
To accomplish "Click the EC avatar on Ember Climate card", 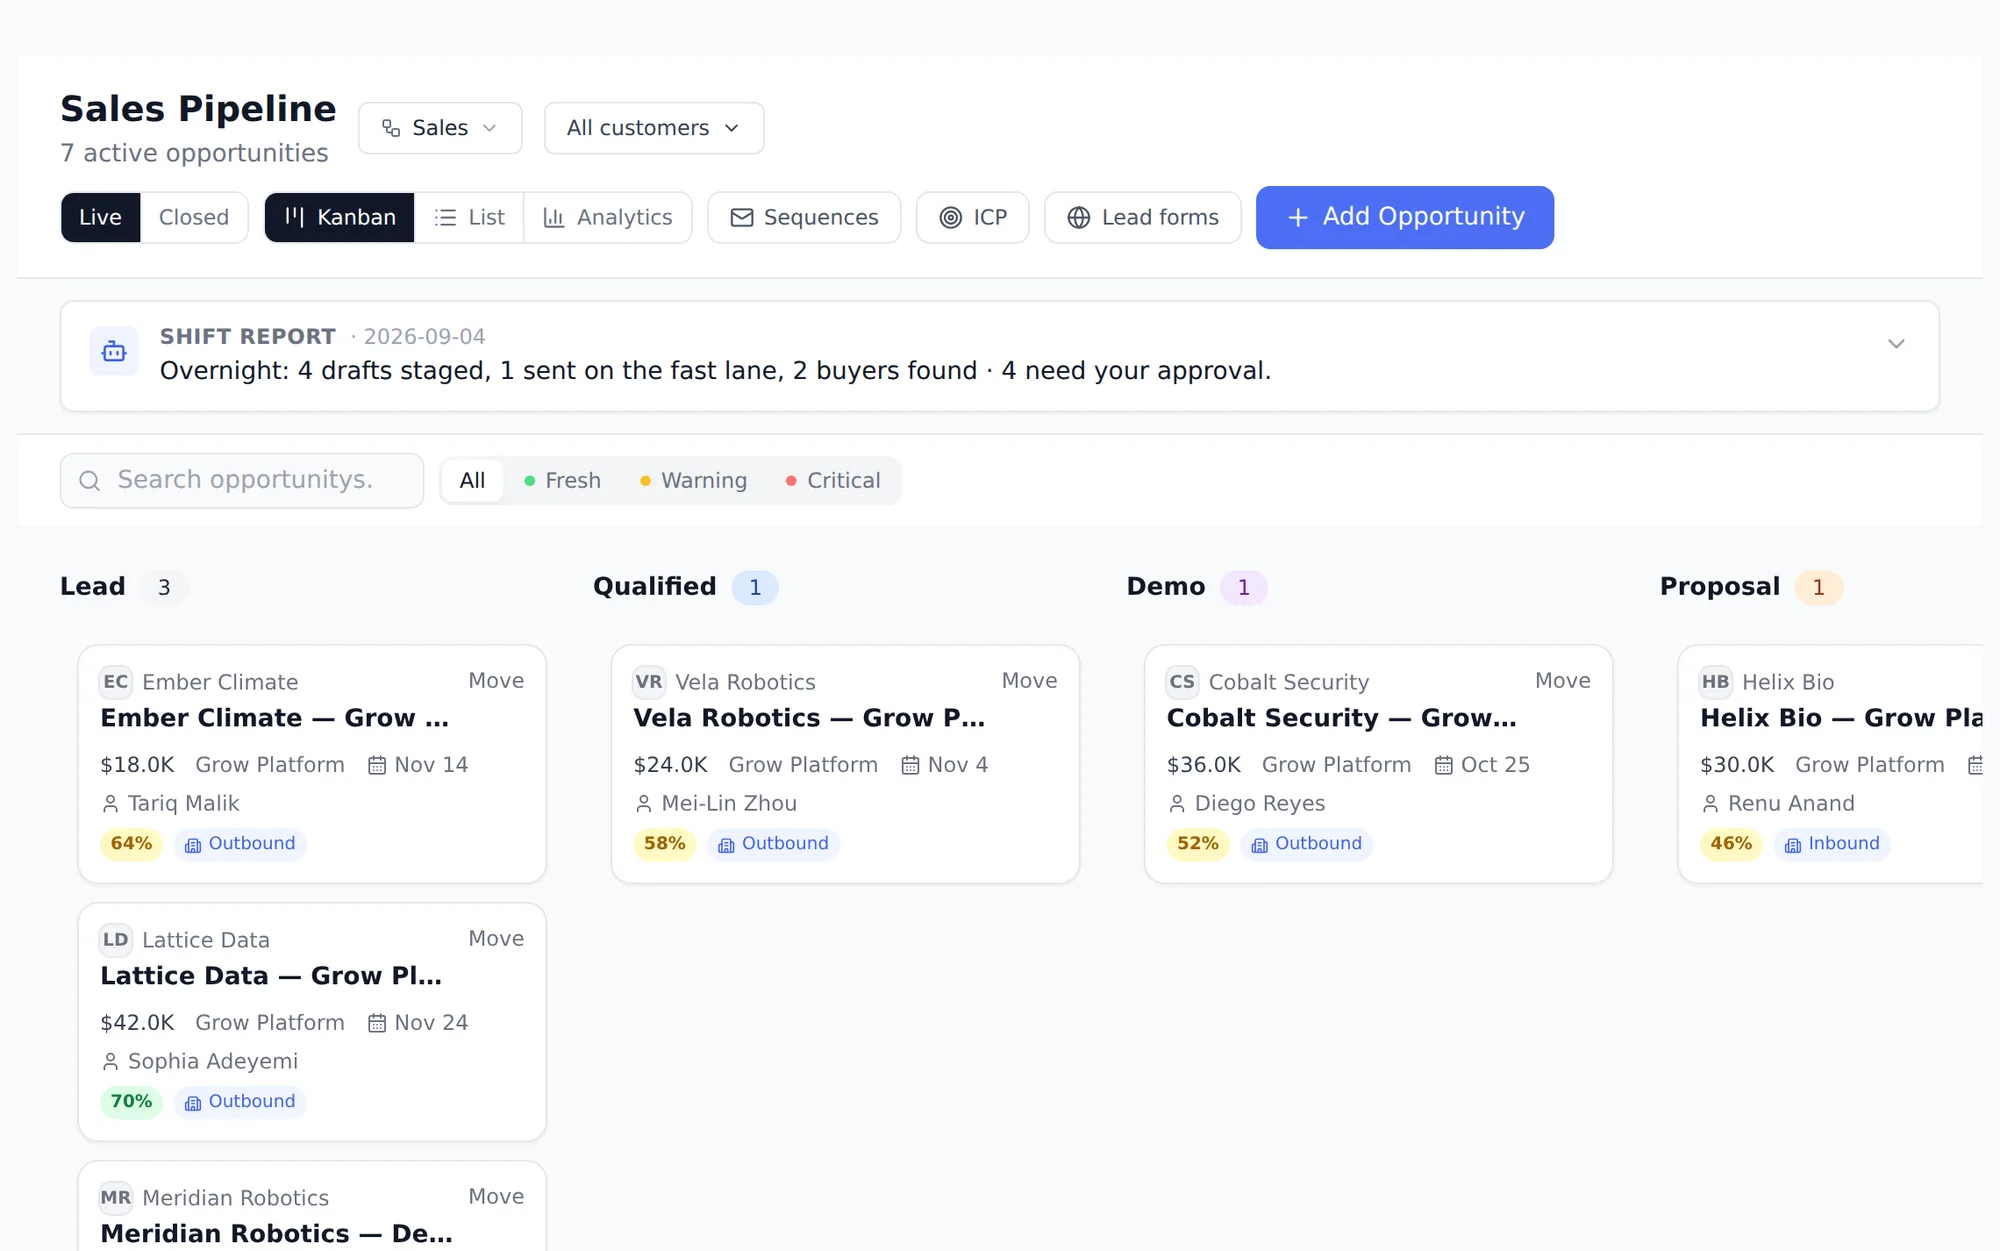I will 116,682.
